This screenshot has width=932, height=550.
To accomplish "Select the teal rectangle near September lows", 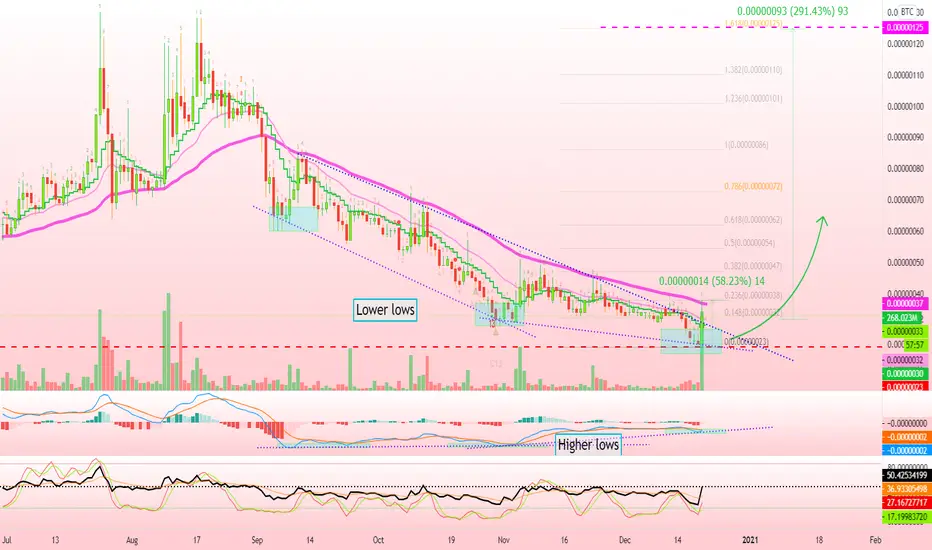I will pyautogui.click(x=294, y=219).
